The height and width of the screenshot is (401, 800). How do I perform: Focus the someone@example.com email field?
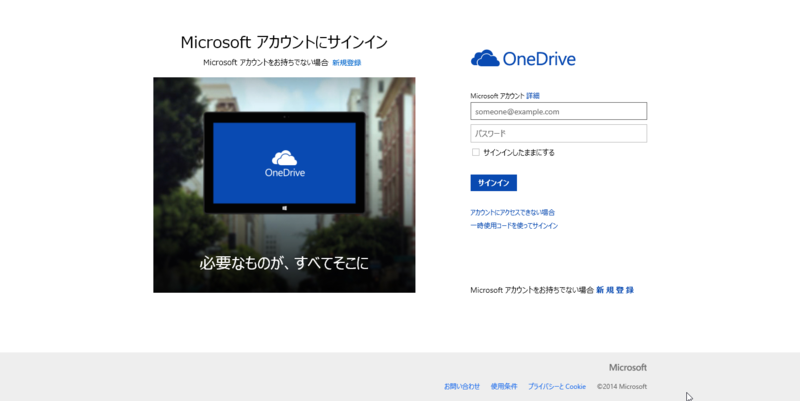(x=559, y=111)
